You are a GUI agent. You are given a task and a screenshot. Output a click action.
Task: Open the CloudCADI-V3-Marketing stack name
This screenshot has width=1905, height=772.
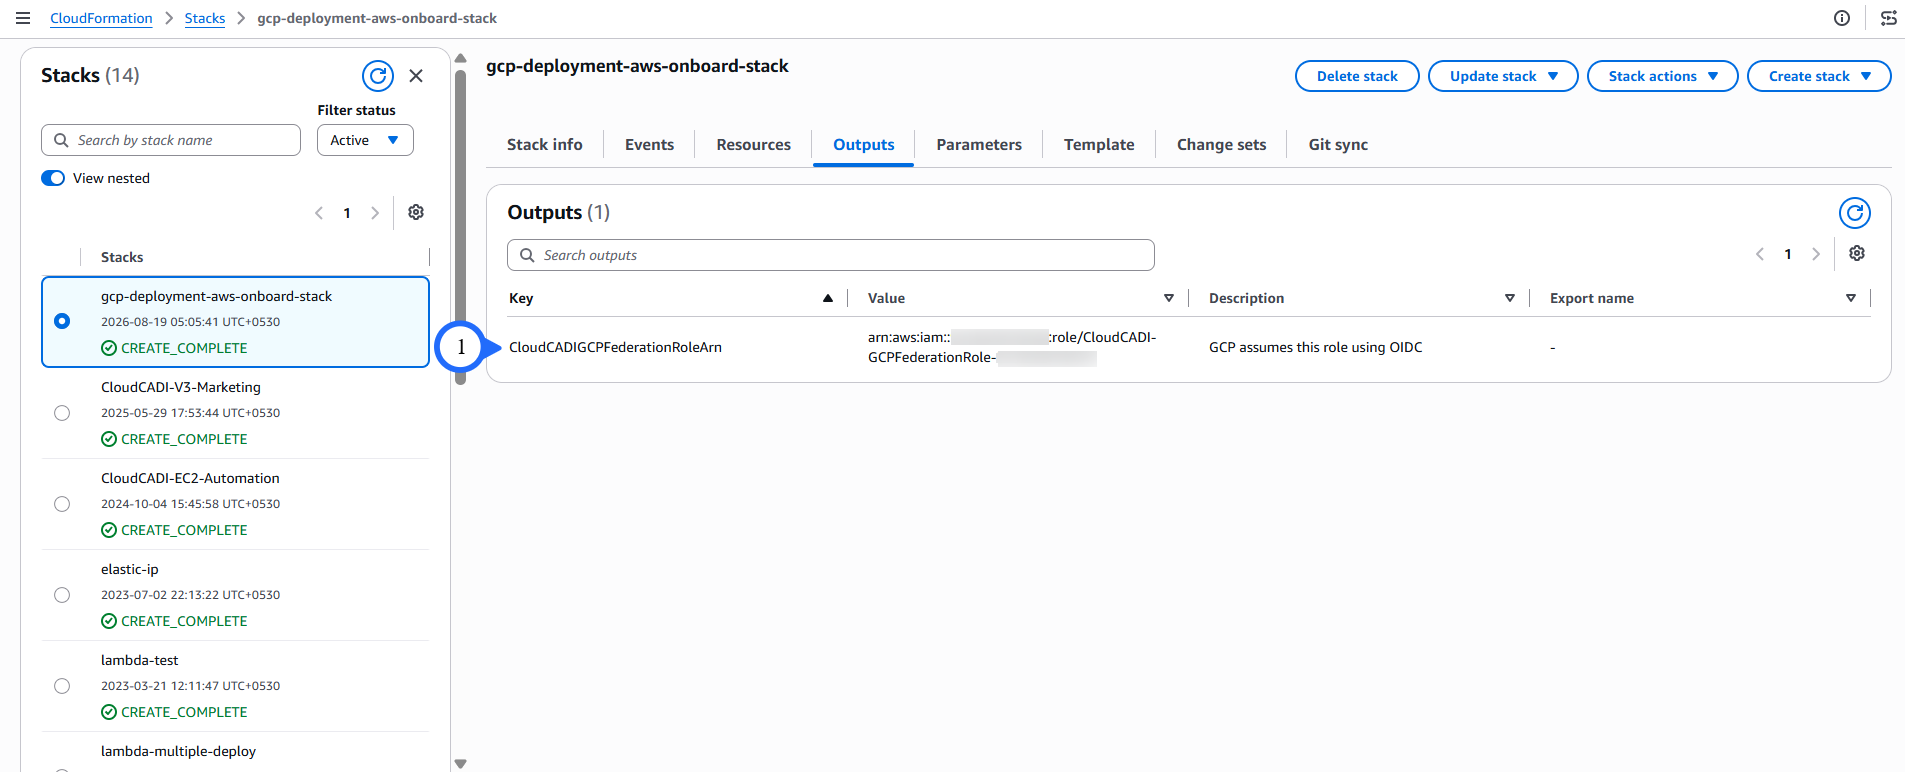coord(181,387)
